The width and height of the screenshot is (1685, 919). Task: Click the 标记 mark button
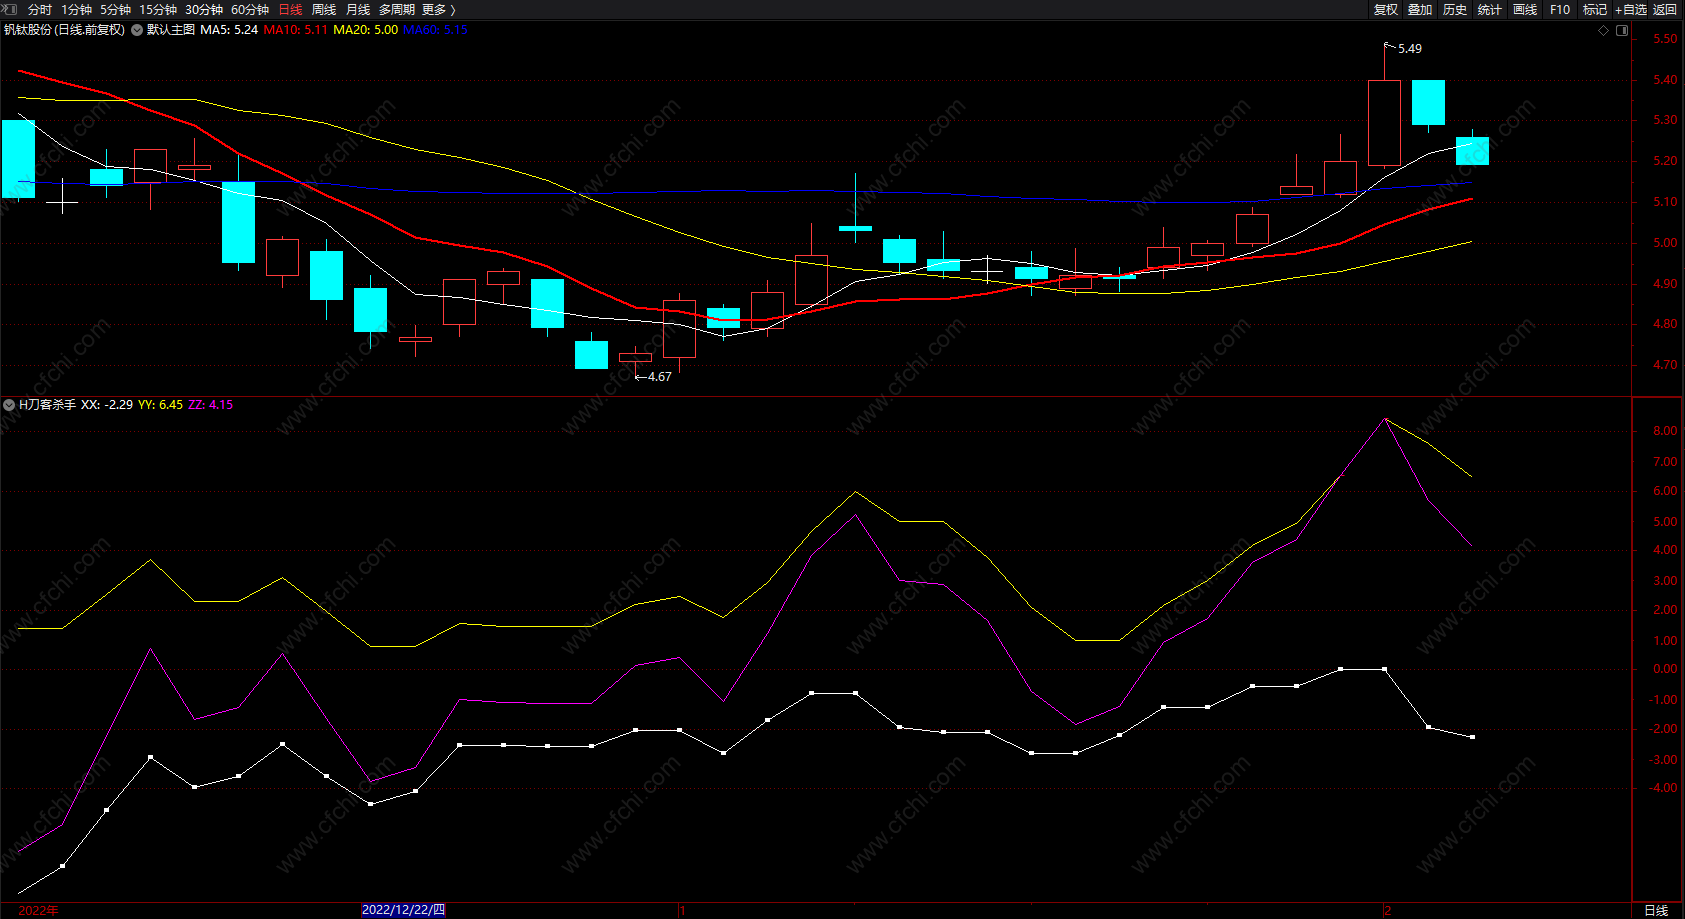[1595, 9]
